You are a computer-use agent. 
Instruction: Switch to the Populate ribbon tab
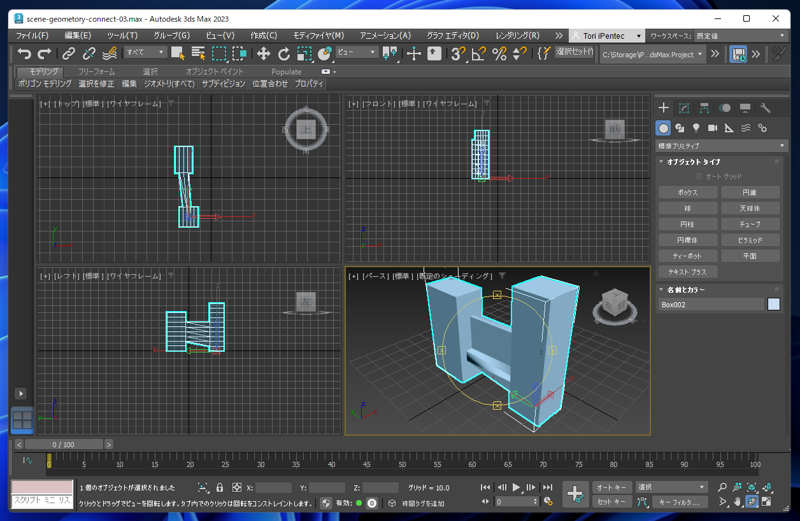286,71
